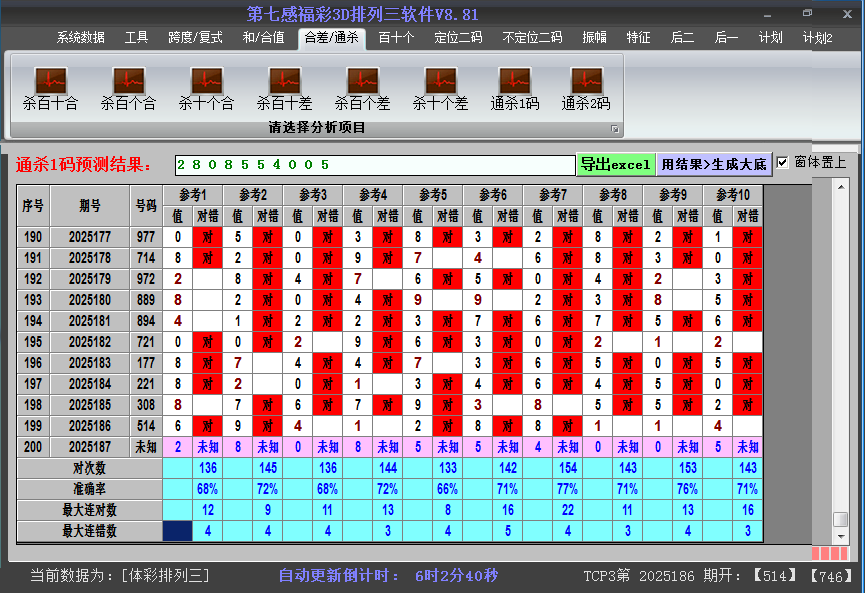Switch to the 计划 tab
Viewport: 865px width, 593px height.
[x=770, y=38]
